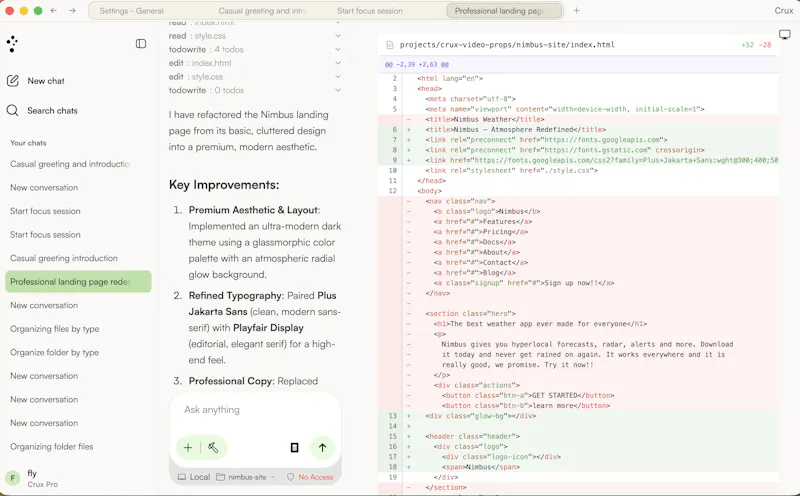Click the New chat button

coord(46,81)
